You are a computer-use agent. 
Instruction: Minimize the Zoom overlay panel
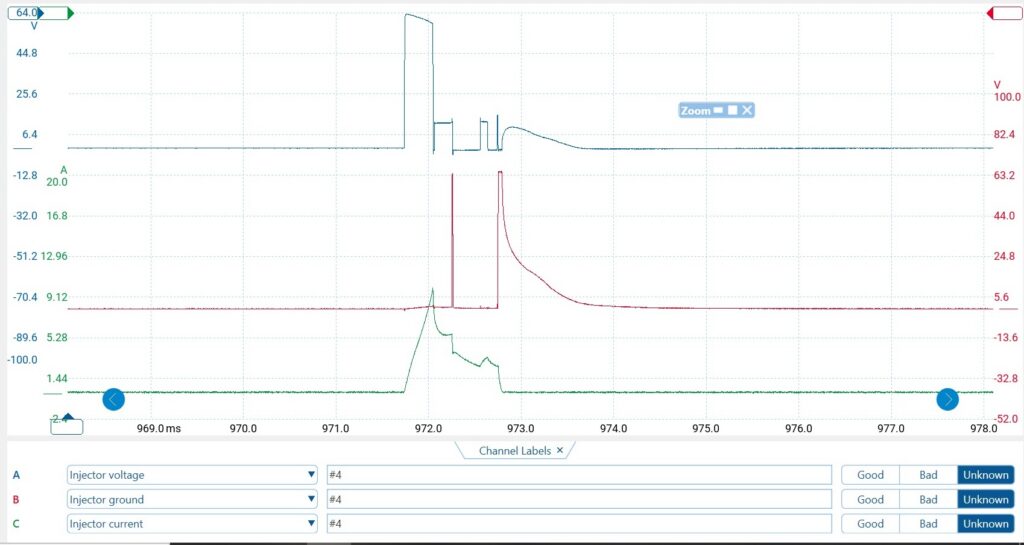tap(717, 111)
